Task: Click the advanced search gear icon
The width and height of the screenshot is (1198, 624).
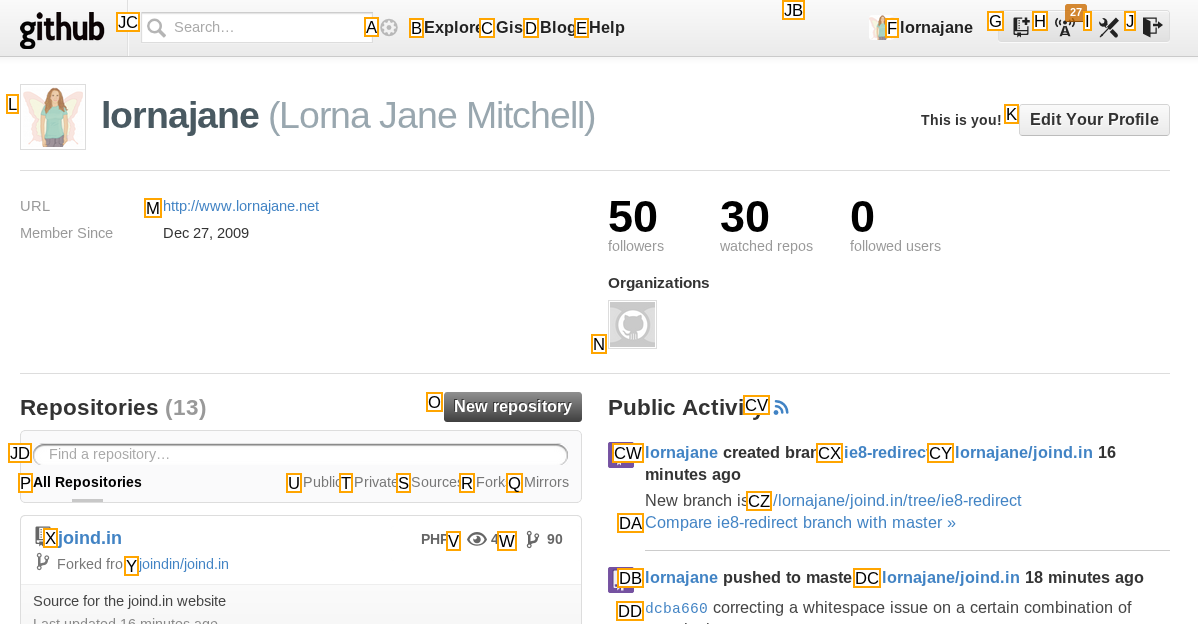Action: click(x=389, y=27)
